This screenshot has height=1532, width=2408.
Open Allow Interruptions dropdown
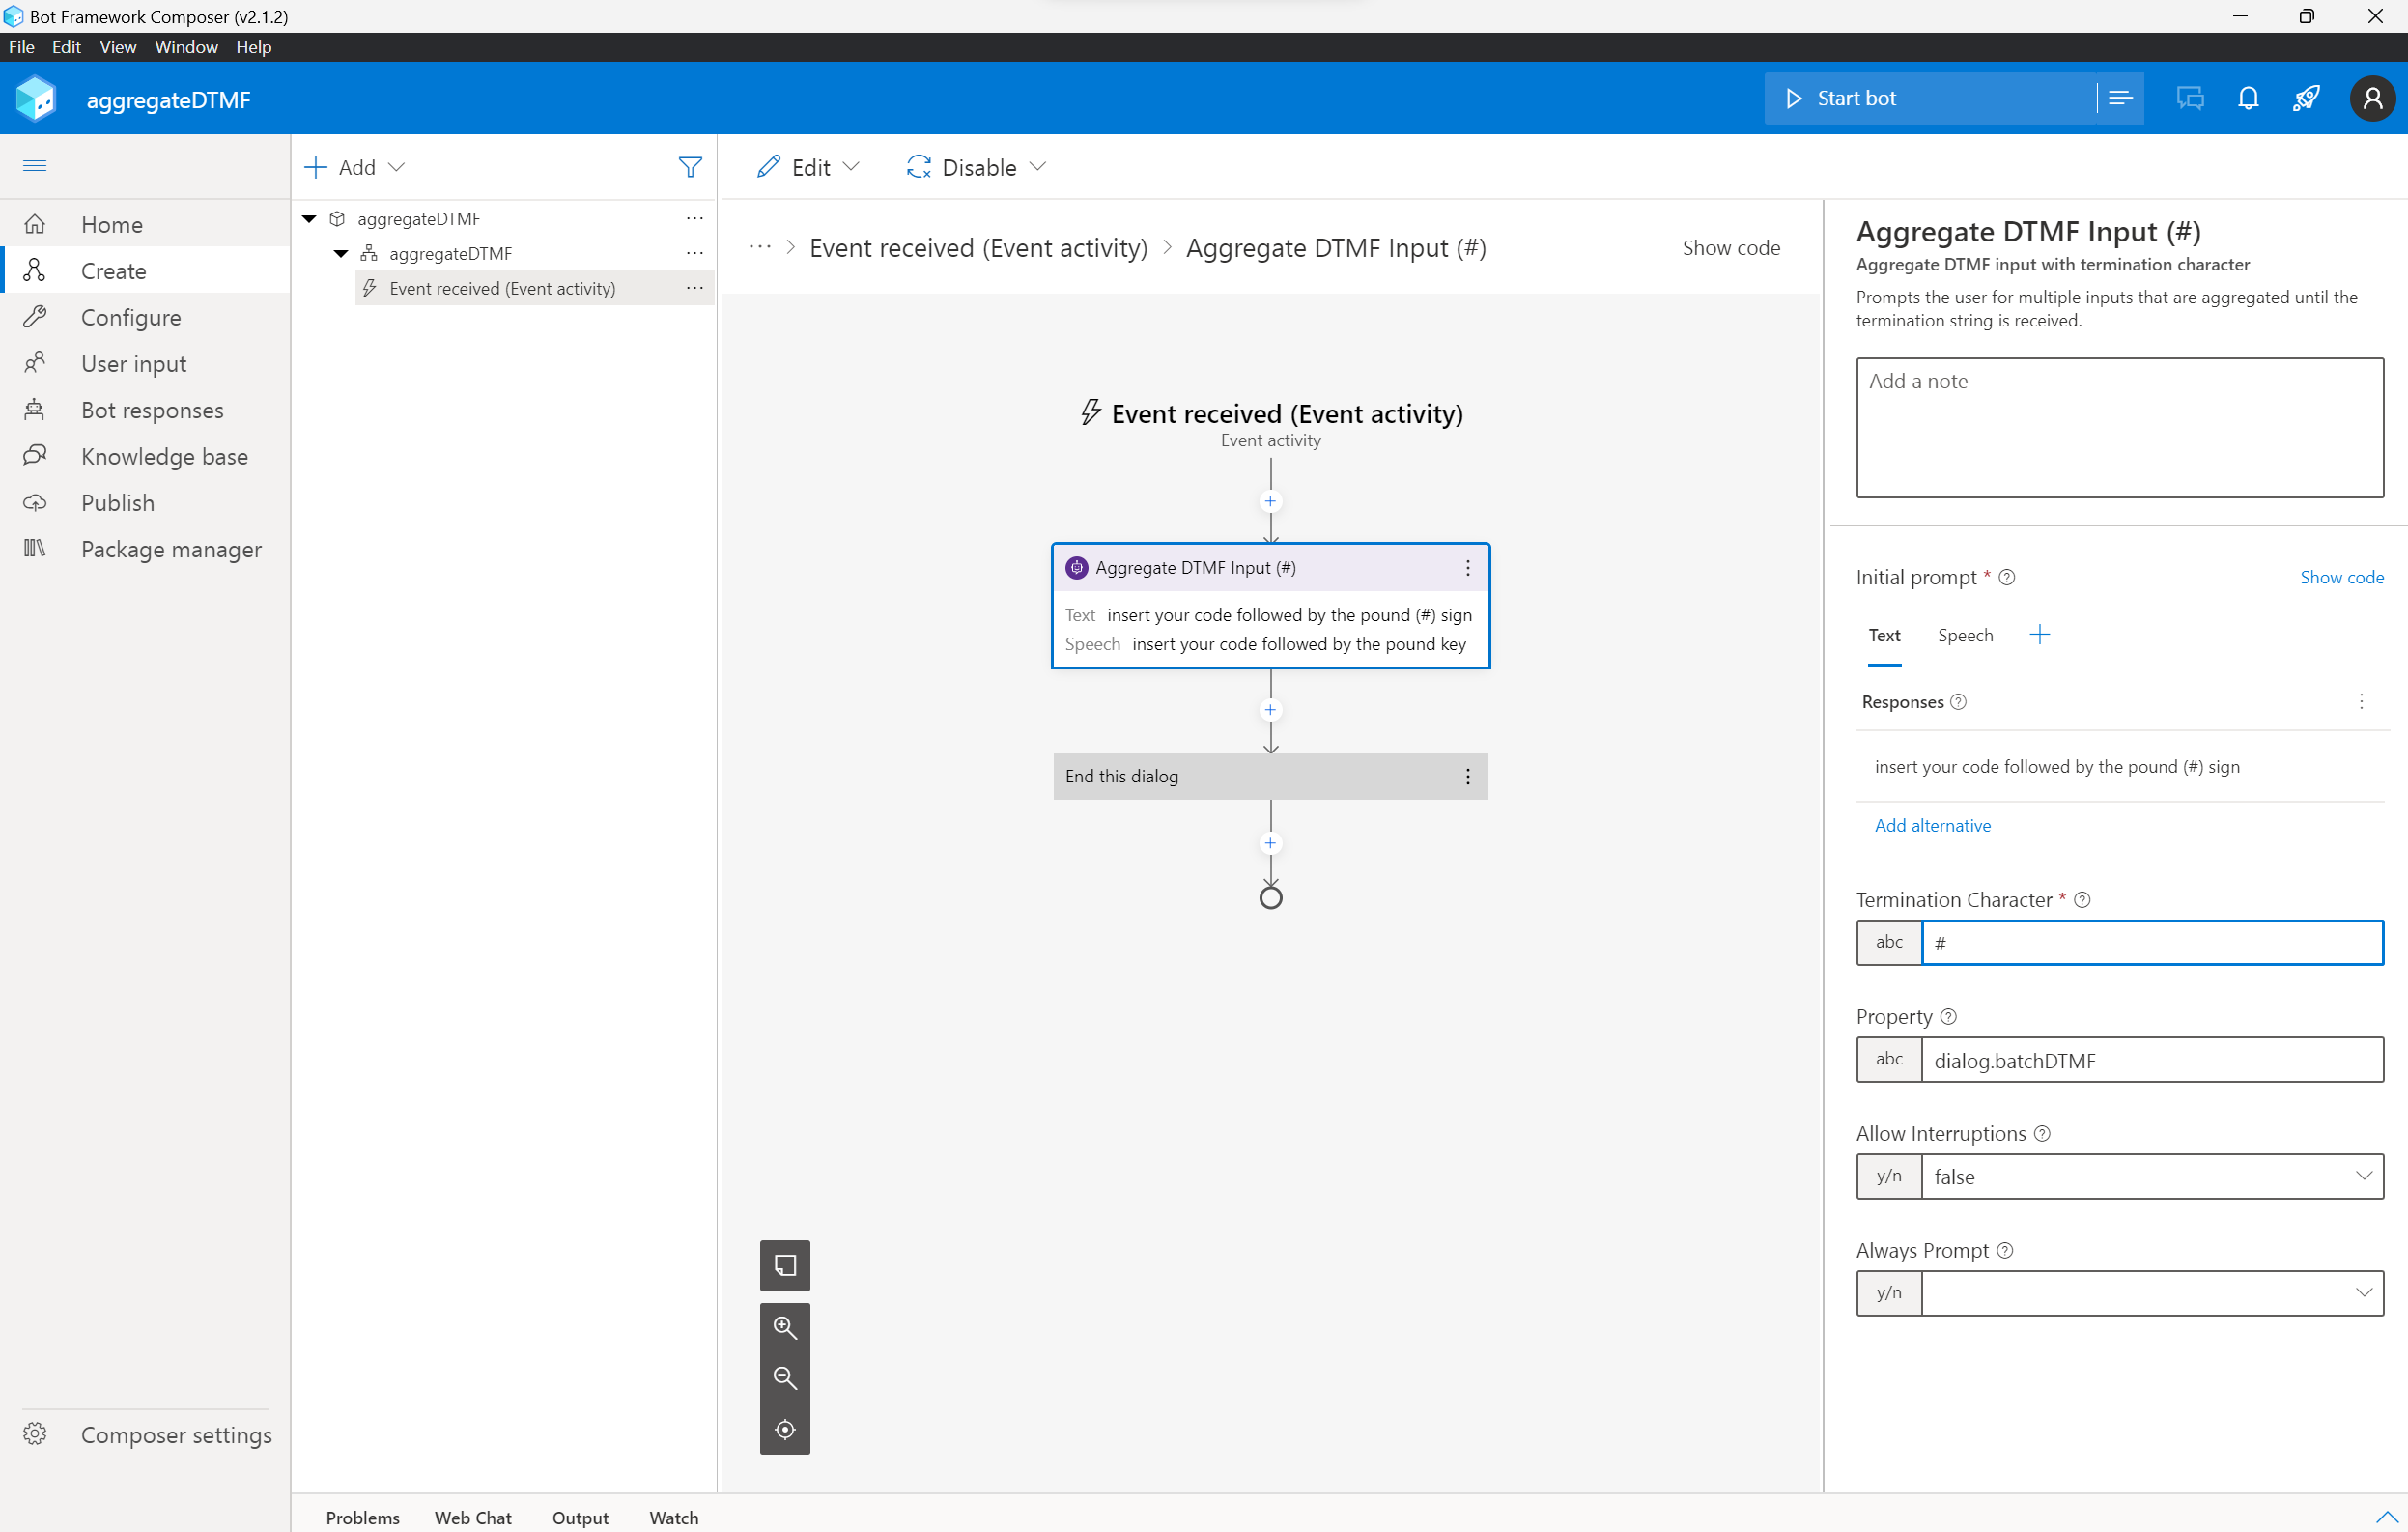point(2363,1176)
